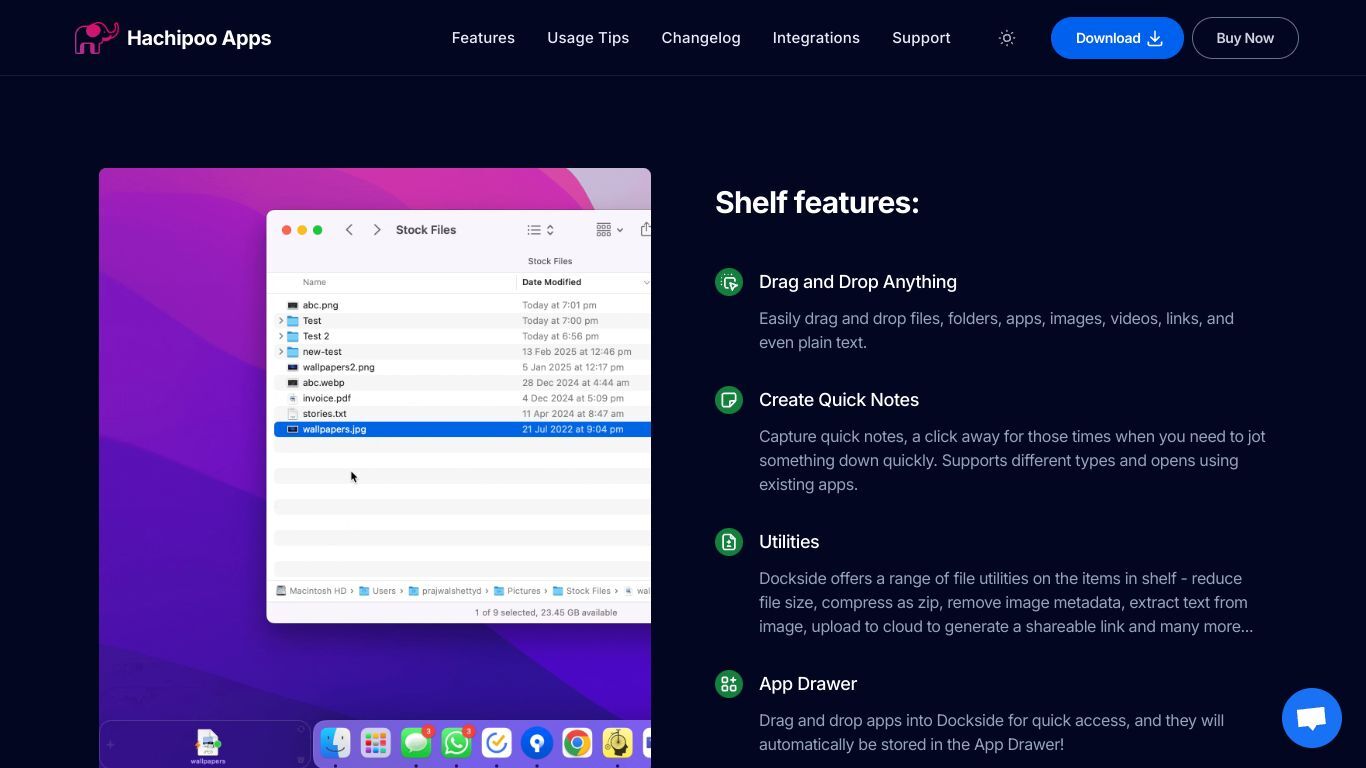Screen dimensions: 1366x768
Task: Select the Test 2 folder name row
Action: (x=316, y=336)
